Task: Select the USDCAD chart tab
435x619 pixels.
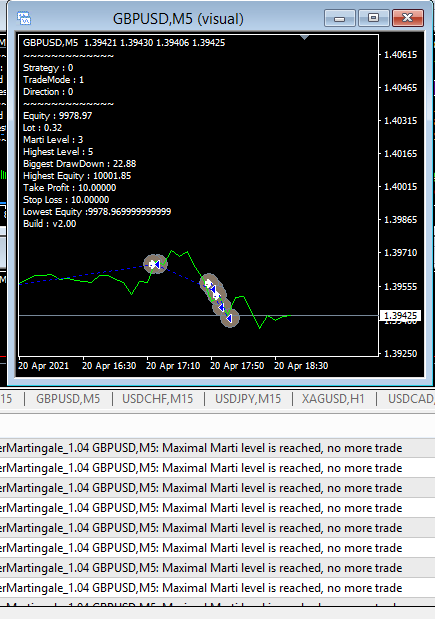Action: tap(411, 399)
